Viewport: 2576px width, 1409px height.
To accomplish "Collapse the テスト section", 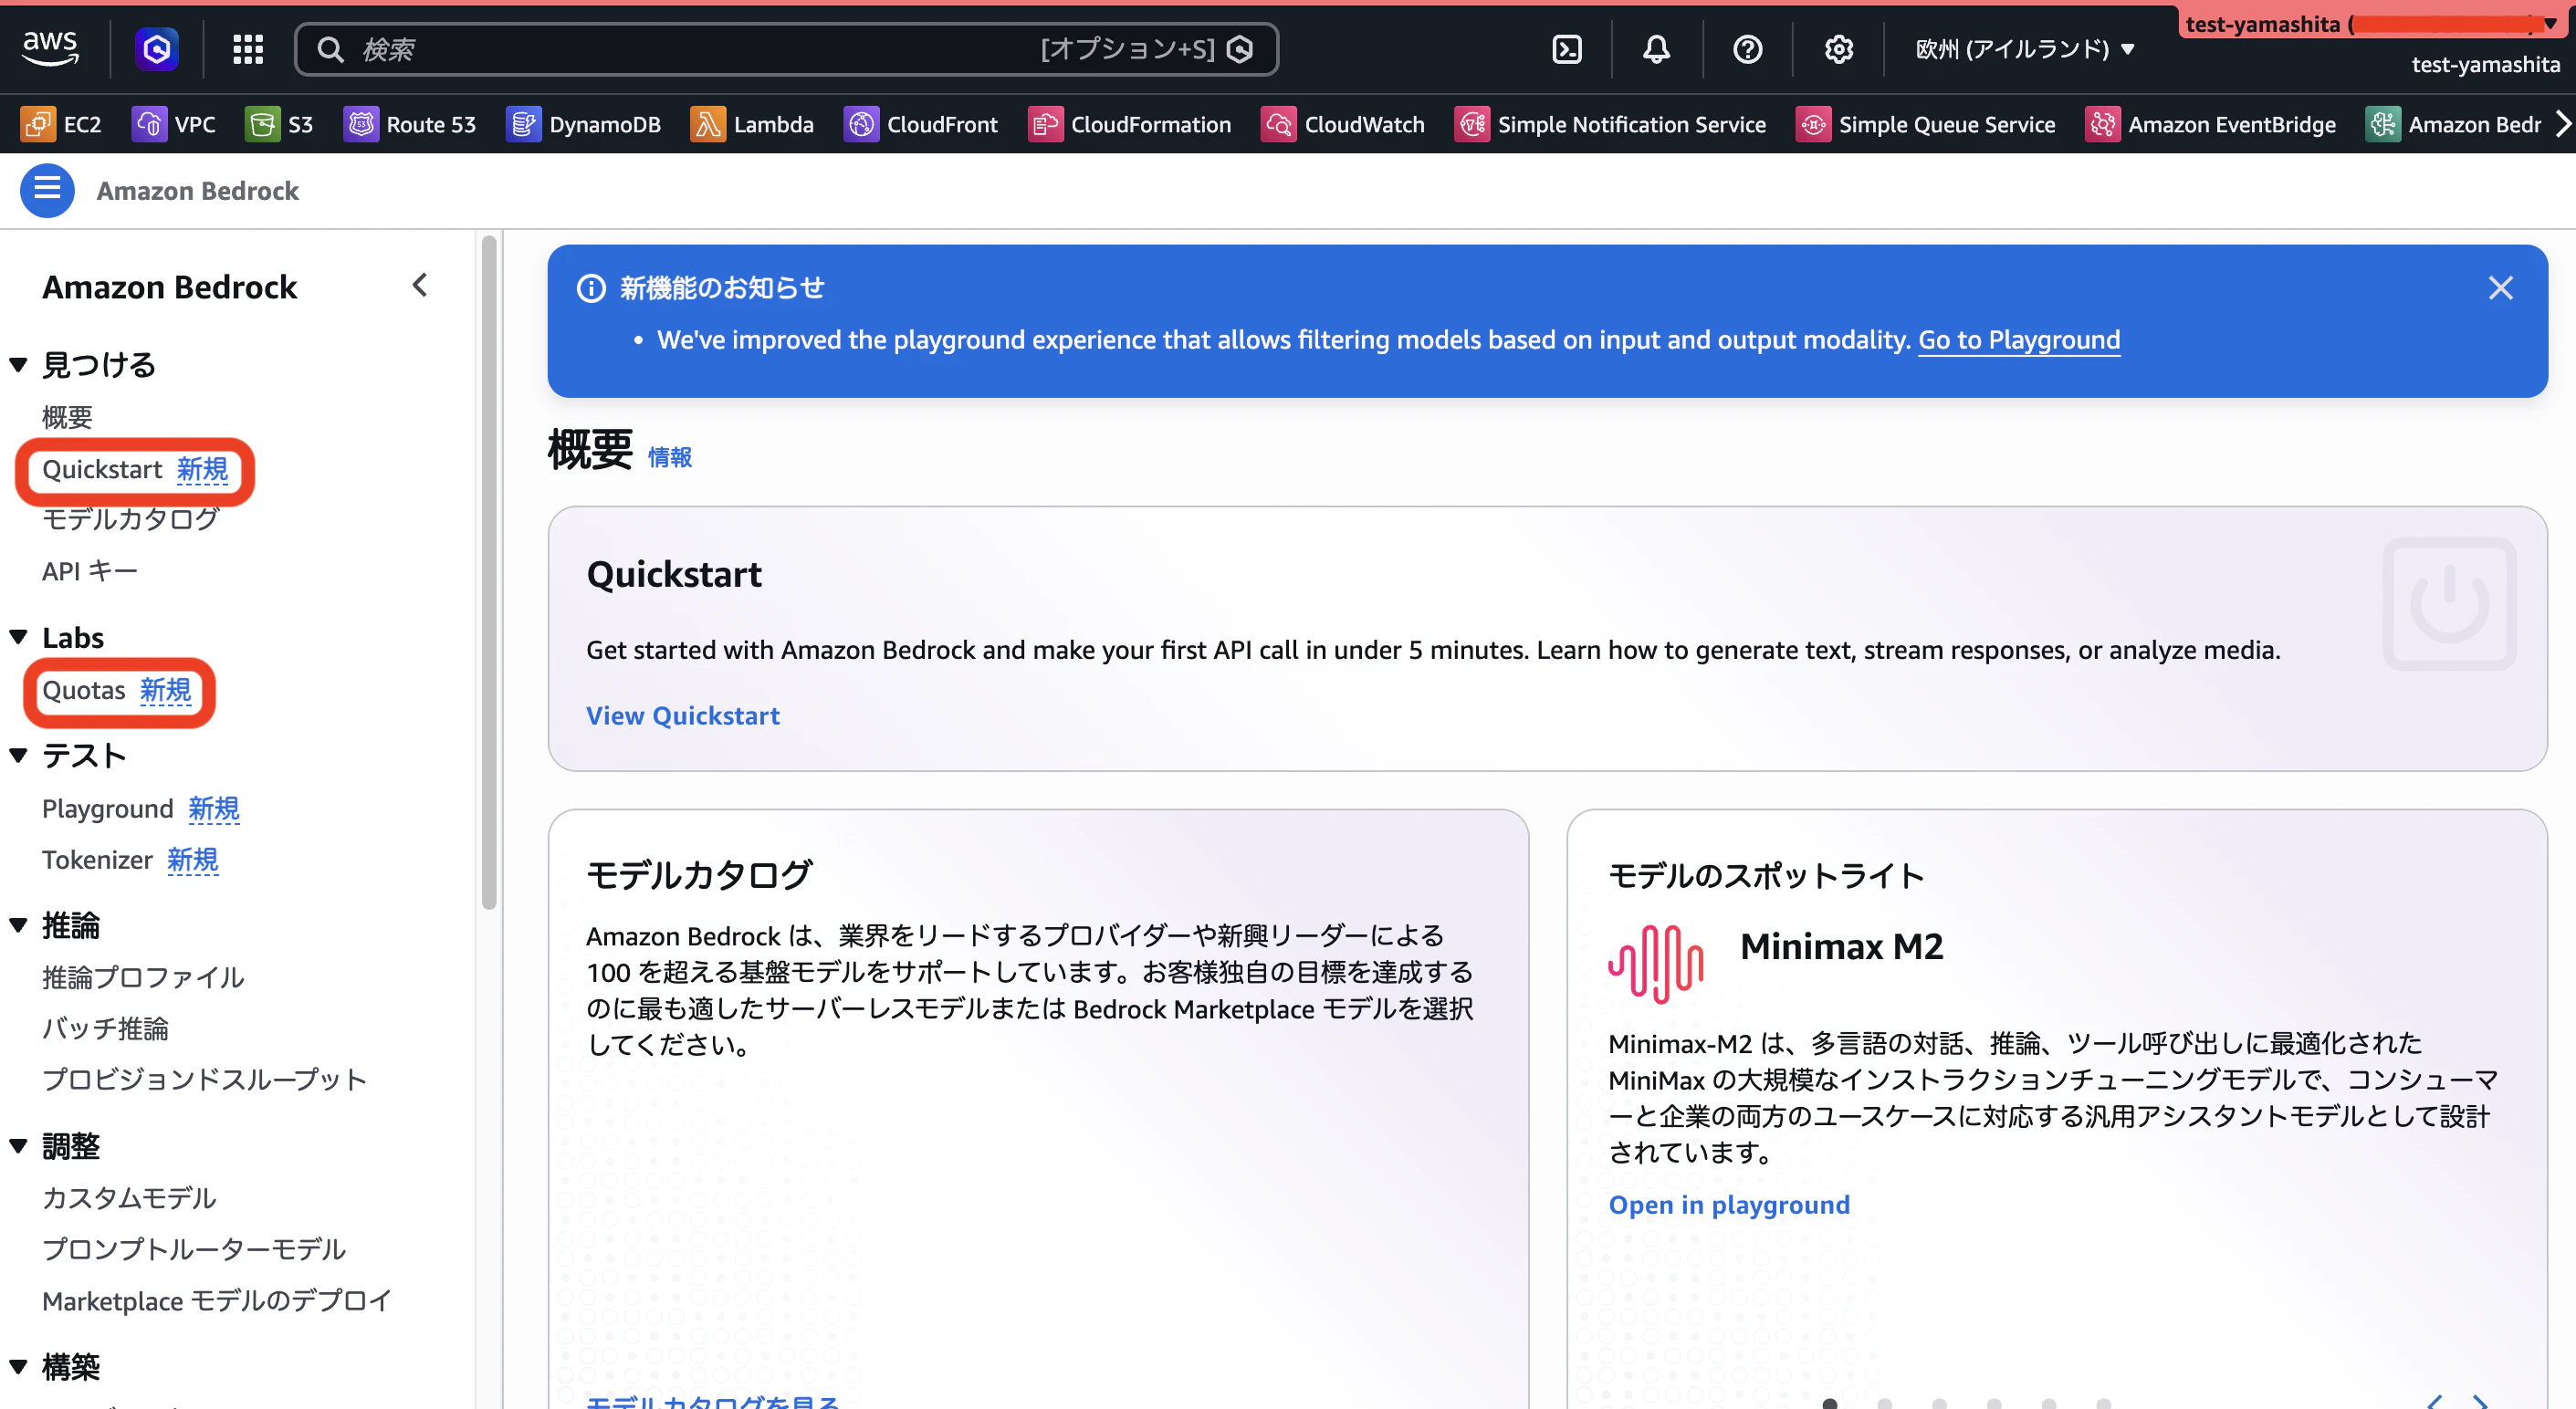I will tap(18, 756).
